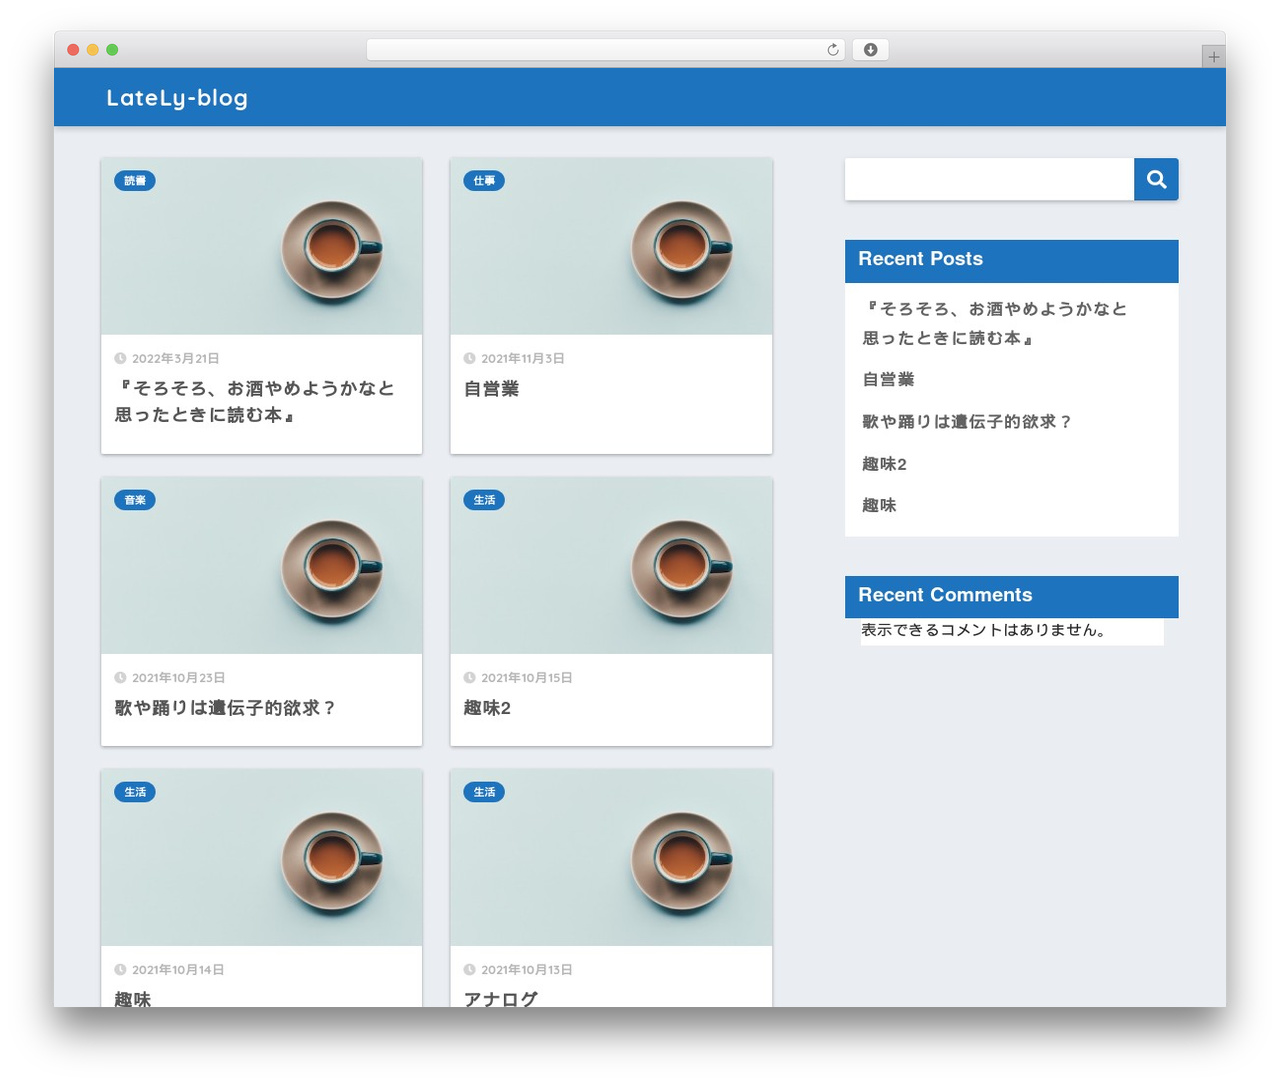Click the clock icon beside 2022年3月21日
The image size is (1280, 1084).
coord(120,358)
